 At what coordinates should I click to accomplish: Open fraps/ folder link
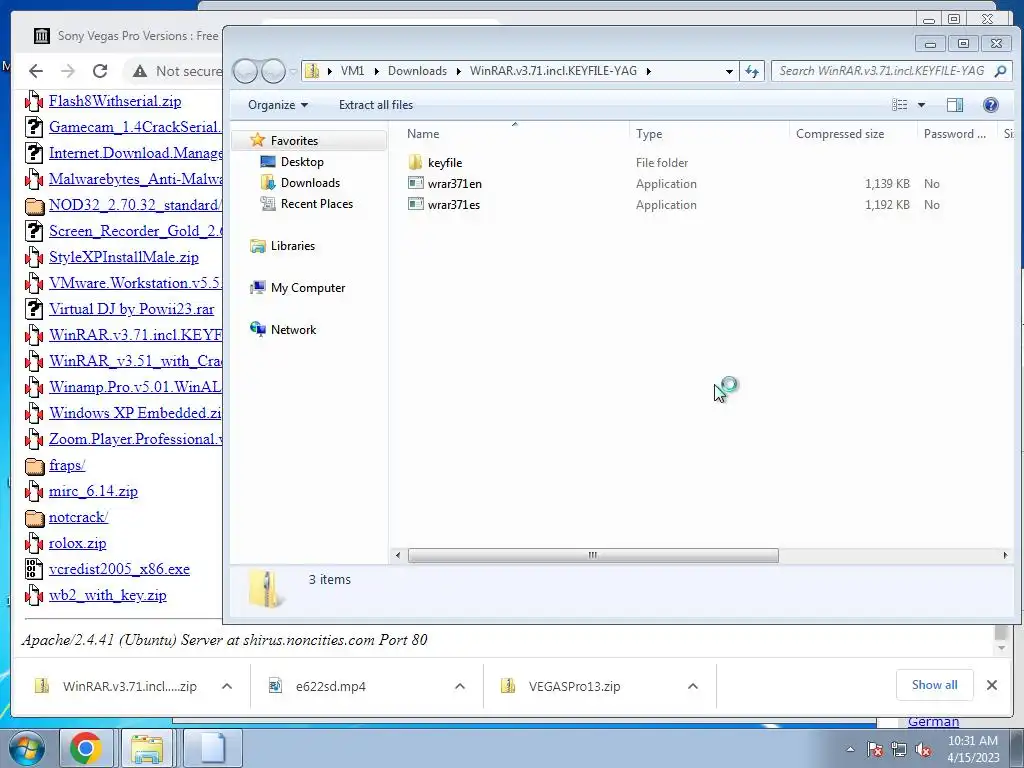[67, 464]
